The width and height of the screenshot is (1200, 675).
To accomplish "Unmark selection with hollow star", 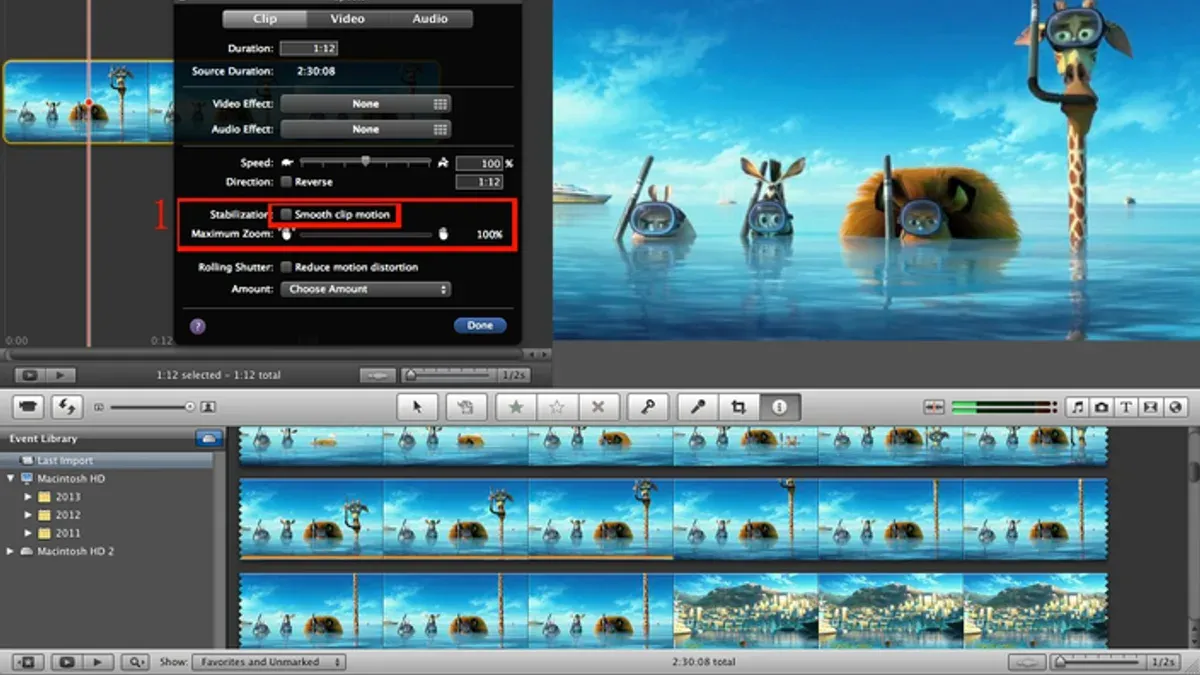I will pos(557,407).
